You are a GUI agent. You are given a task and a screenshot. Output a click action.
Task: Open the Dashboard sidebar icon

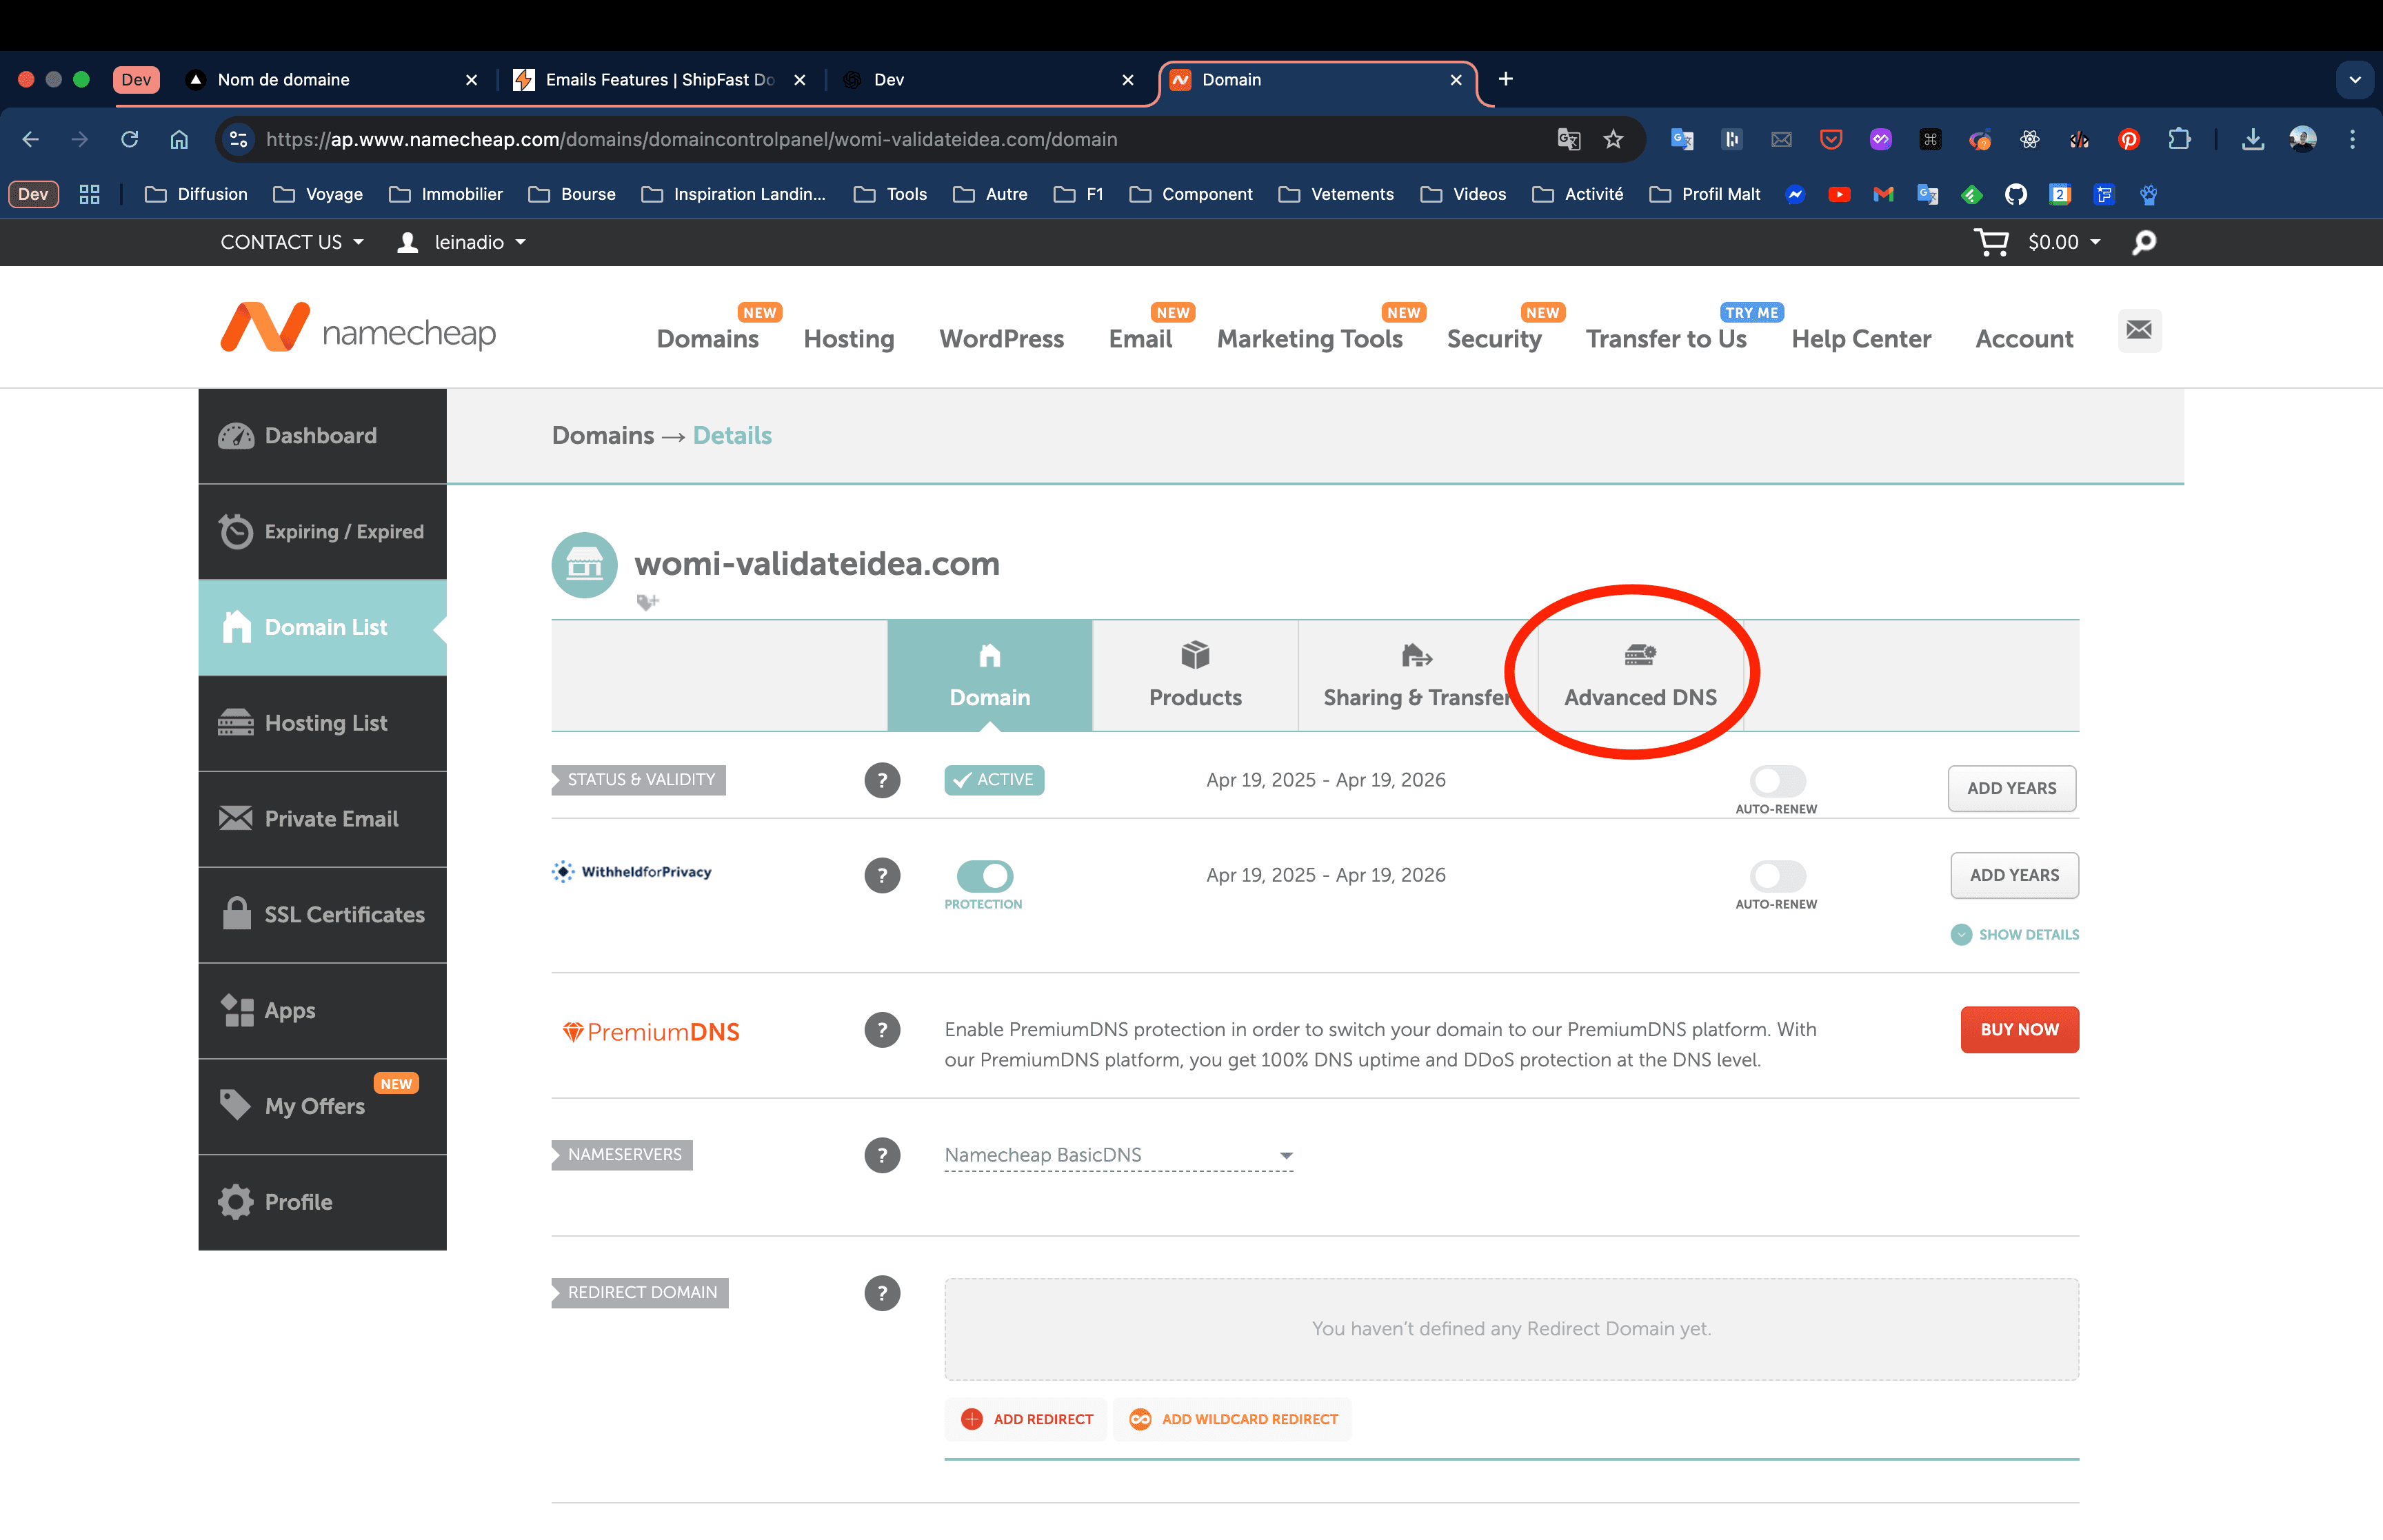click(x=236, y=436)
